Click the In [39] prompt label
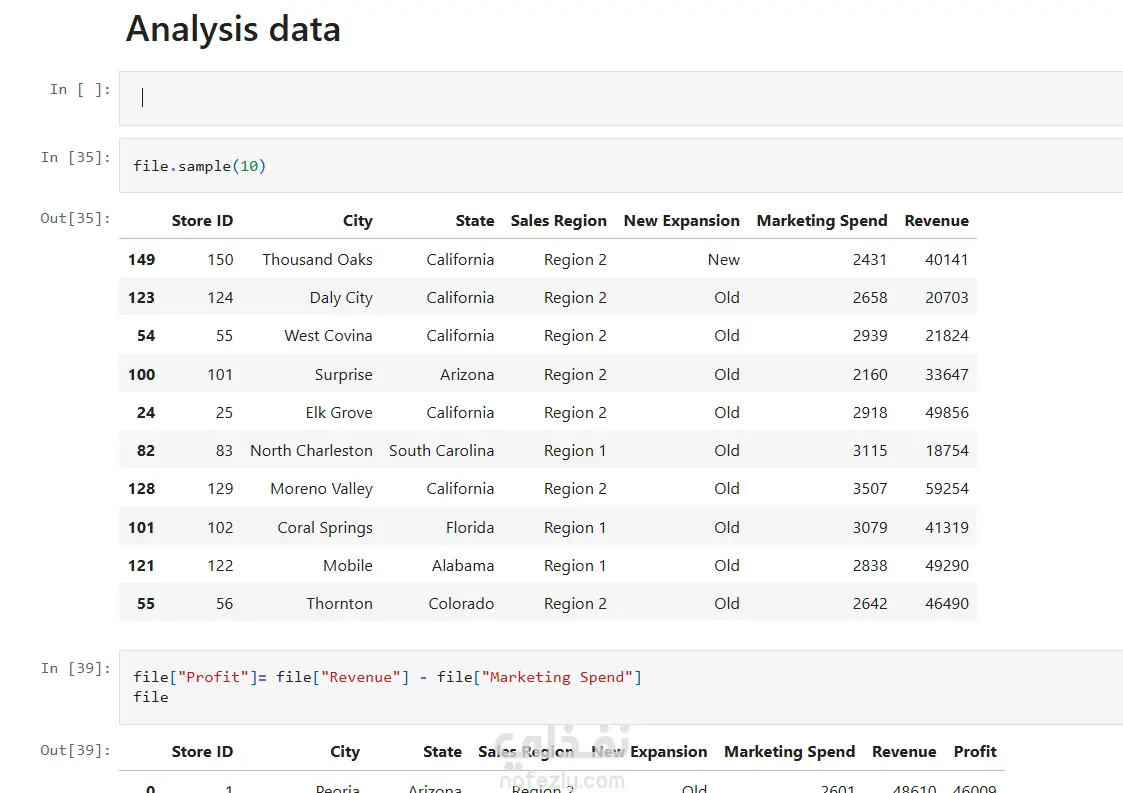 pyautogui.click(x=76, y=668)
